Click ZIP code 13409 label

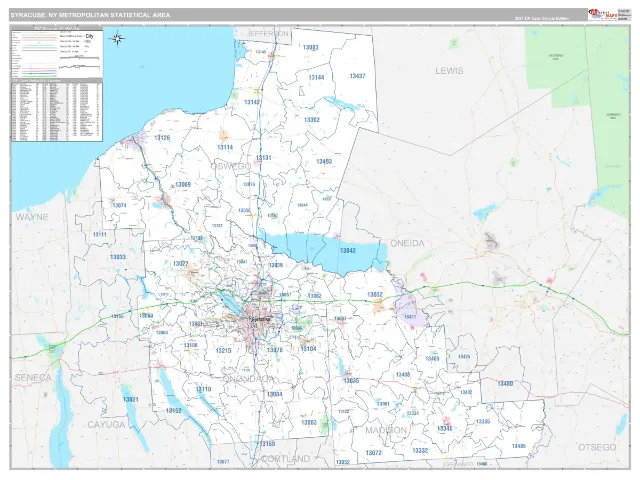[x=432, y=358]
